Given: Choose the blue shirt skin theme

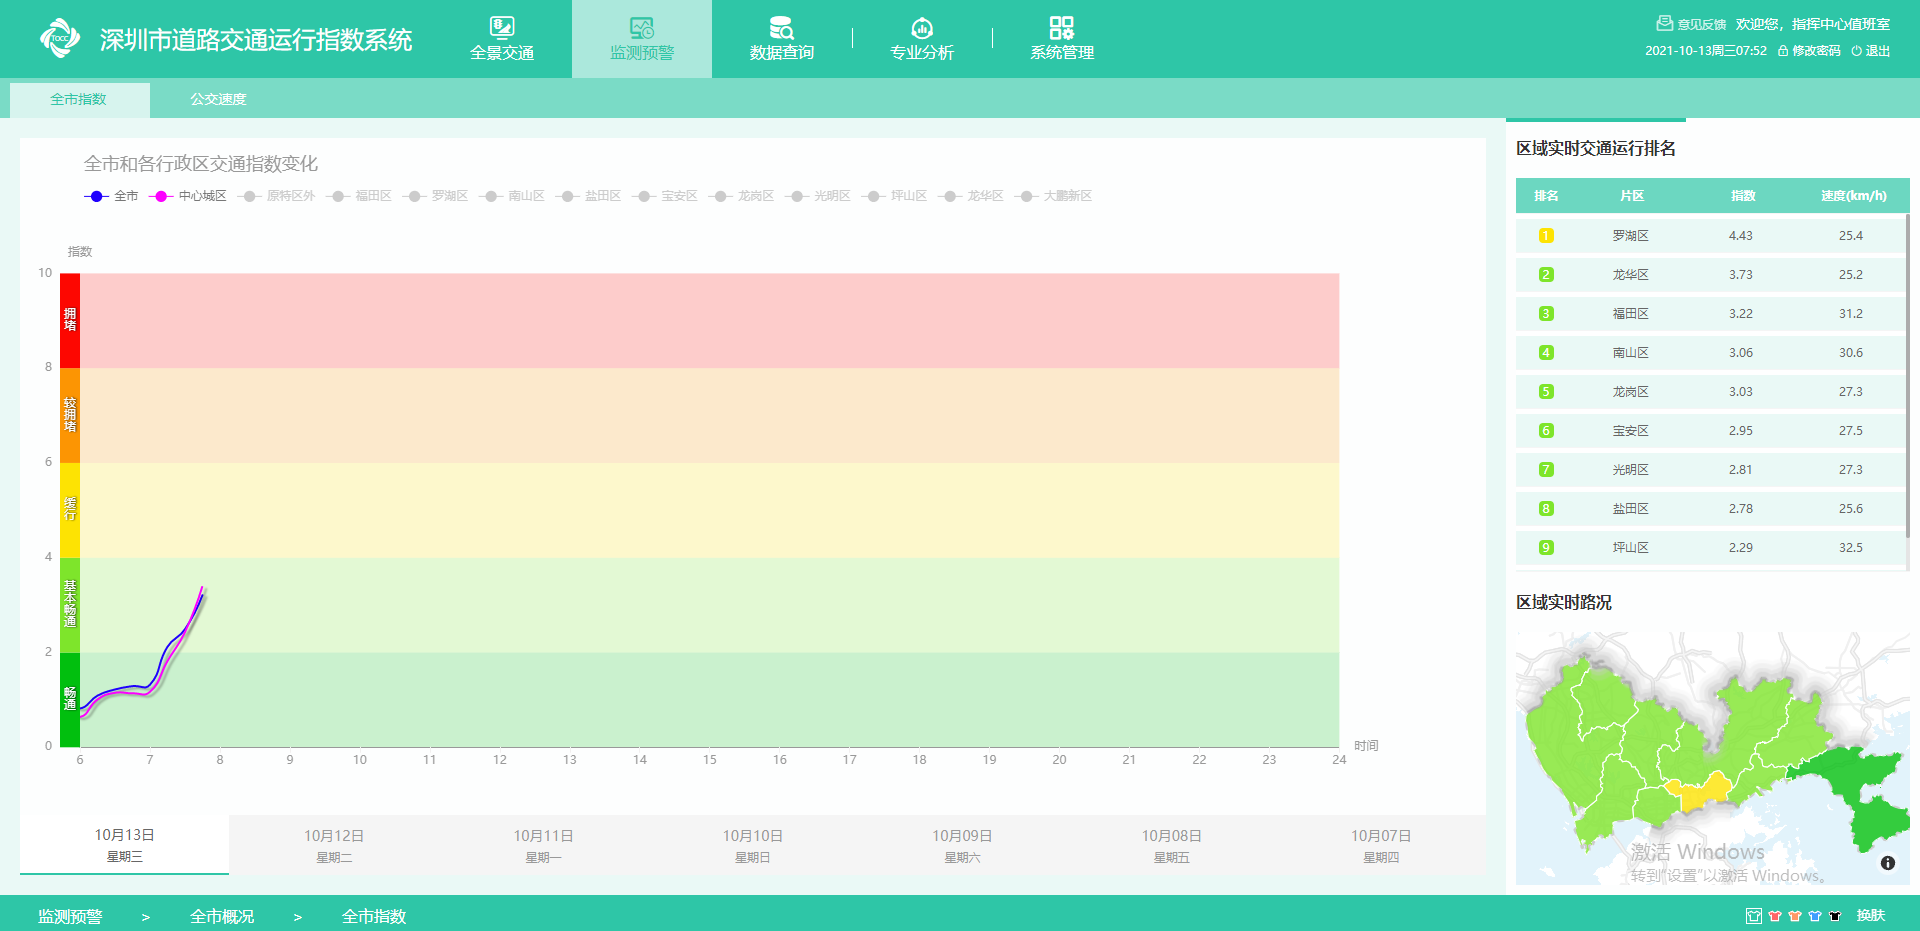Looking at the screenshot, I should (x=1815, y=916).
